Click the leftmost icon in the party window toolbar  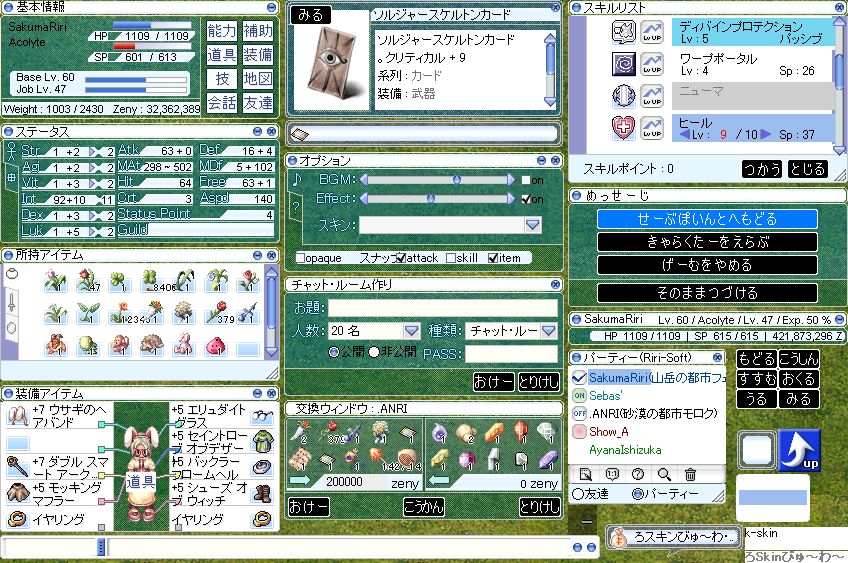pyautogui.click(x=586, y=474)
